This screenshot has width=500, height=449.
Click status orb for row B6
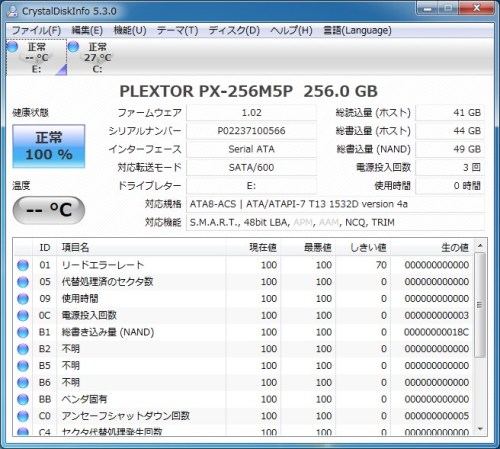click(x=23, y=382)
